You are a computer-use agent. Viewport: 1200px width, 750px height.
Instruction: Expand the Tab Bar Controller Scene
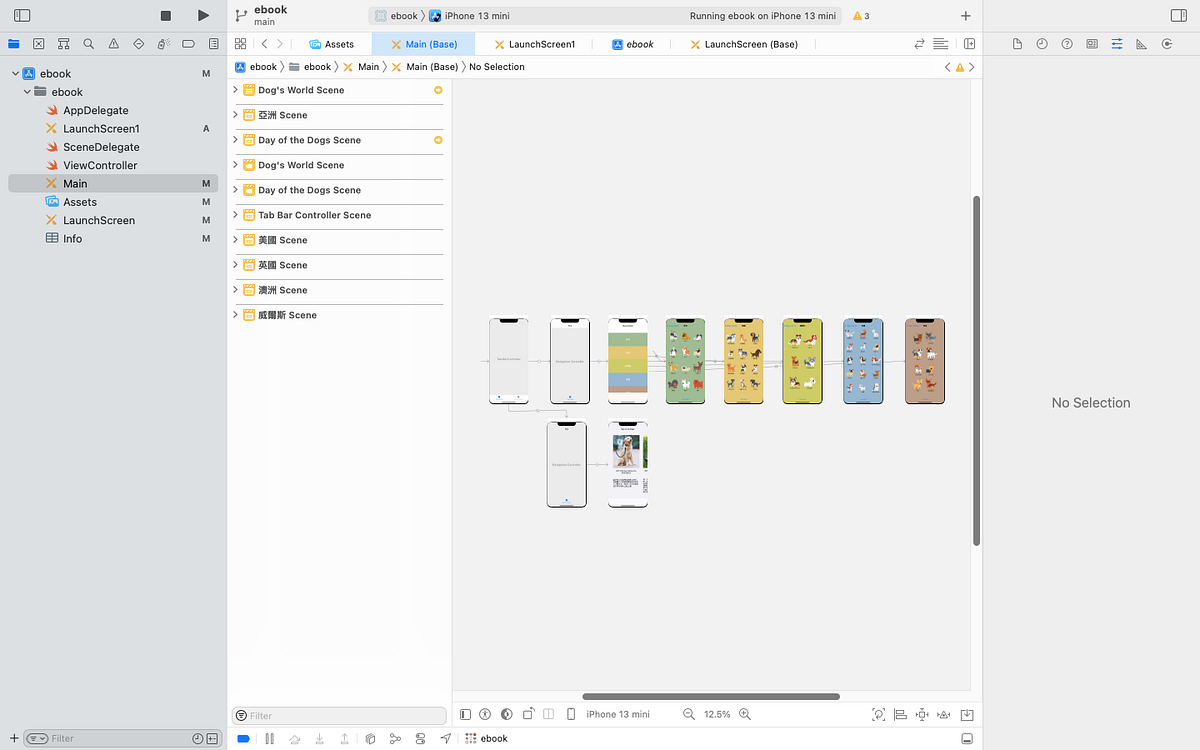coord(235,215)
